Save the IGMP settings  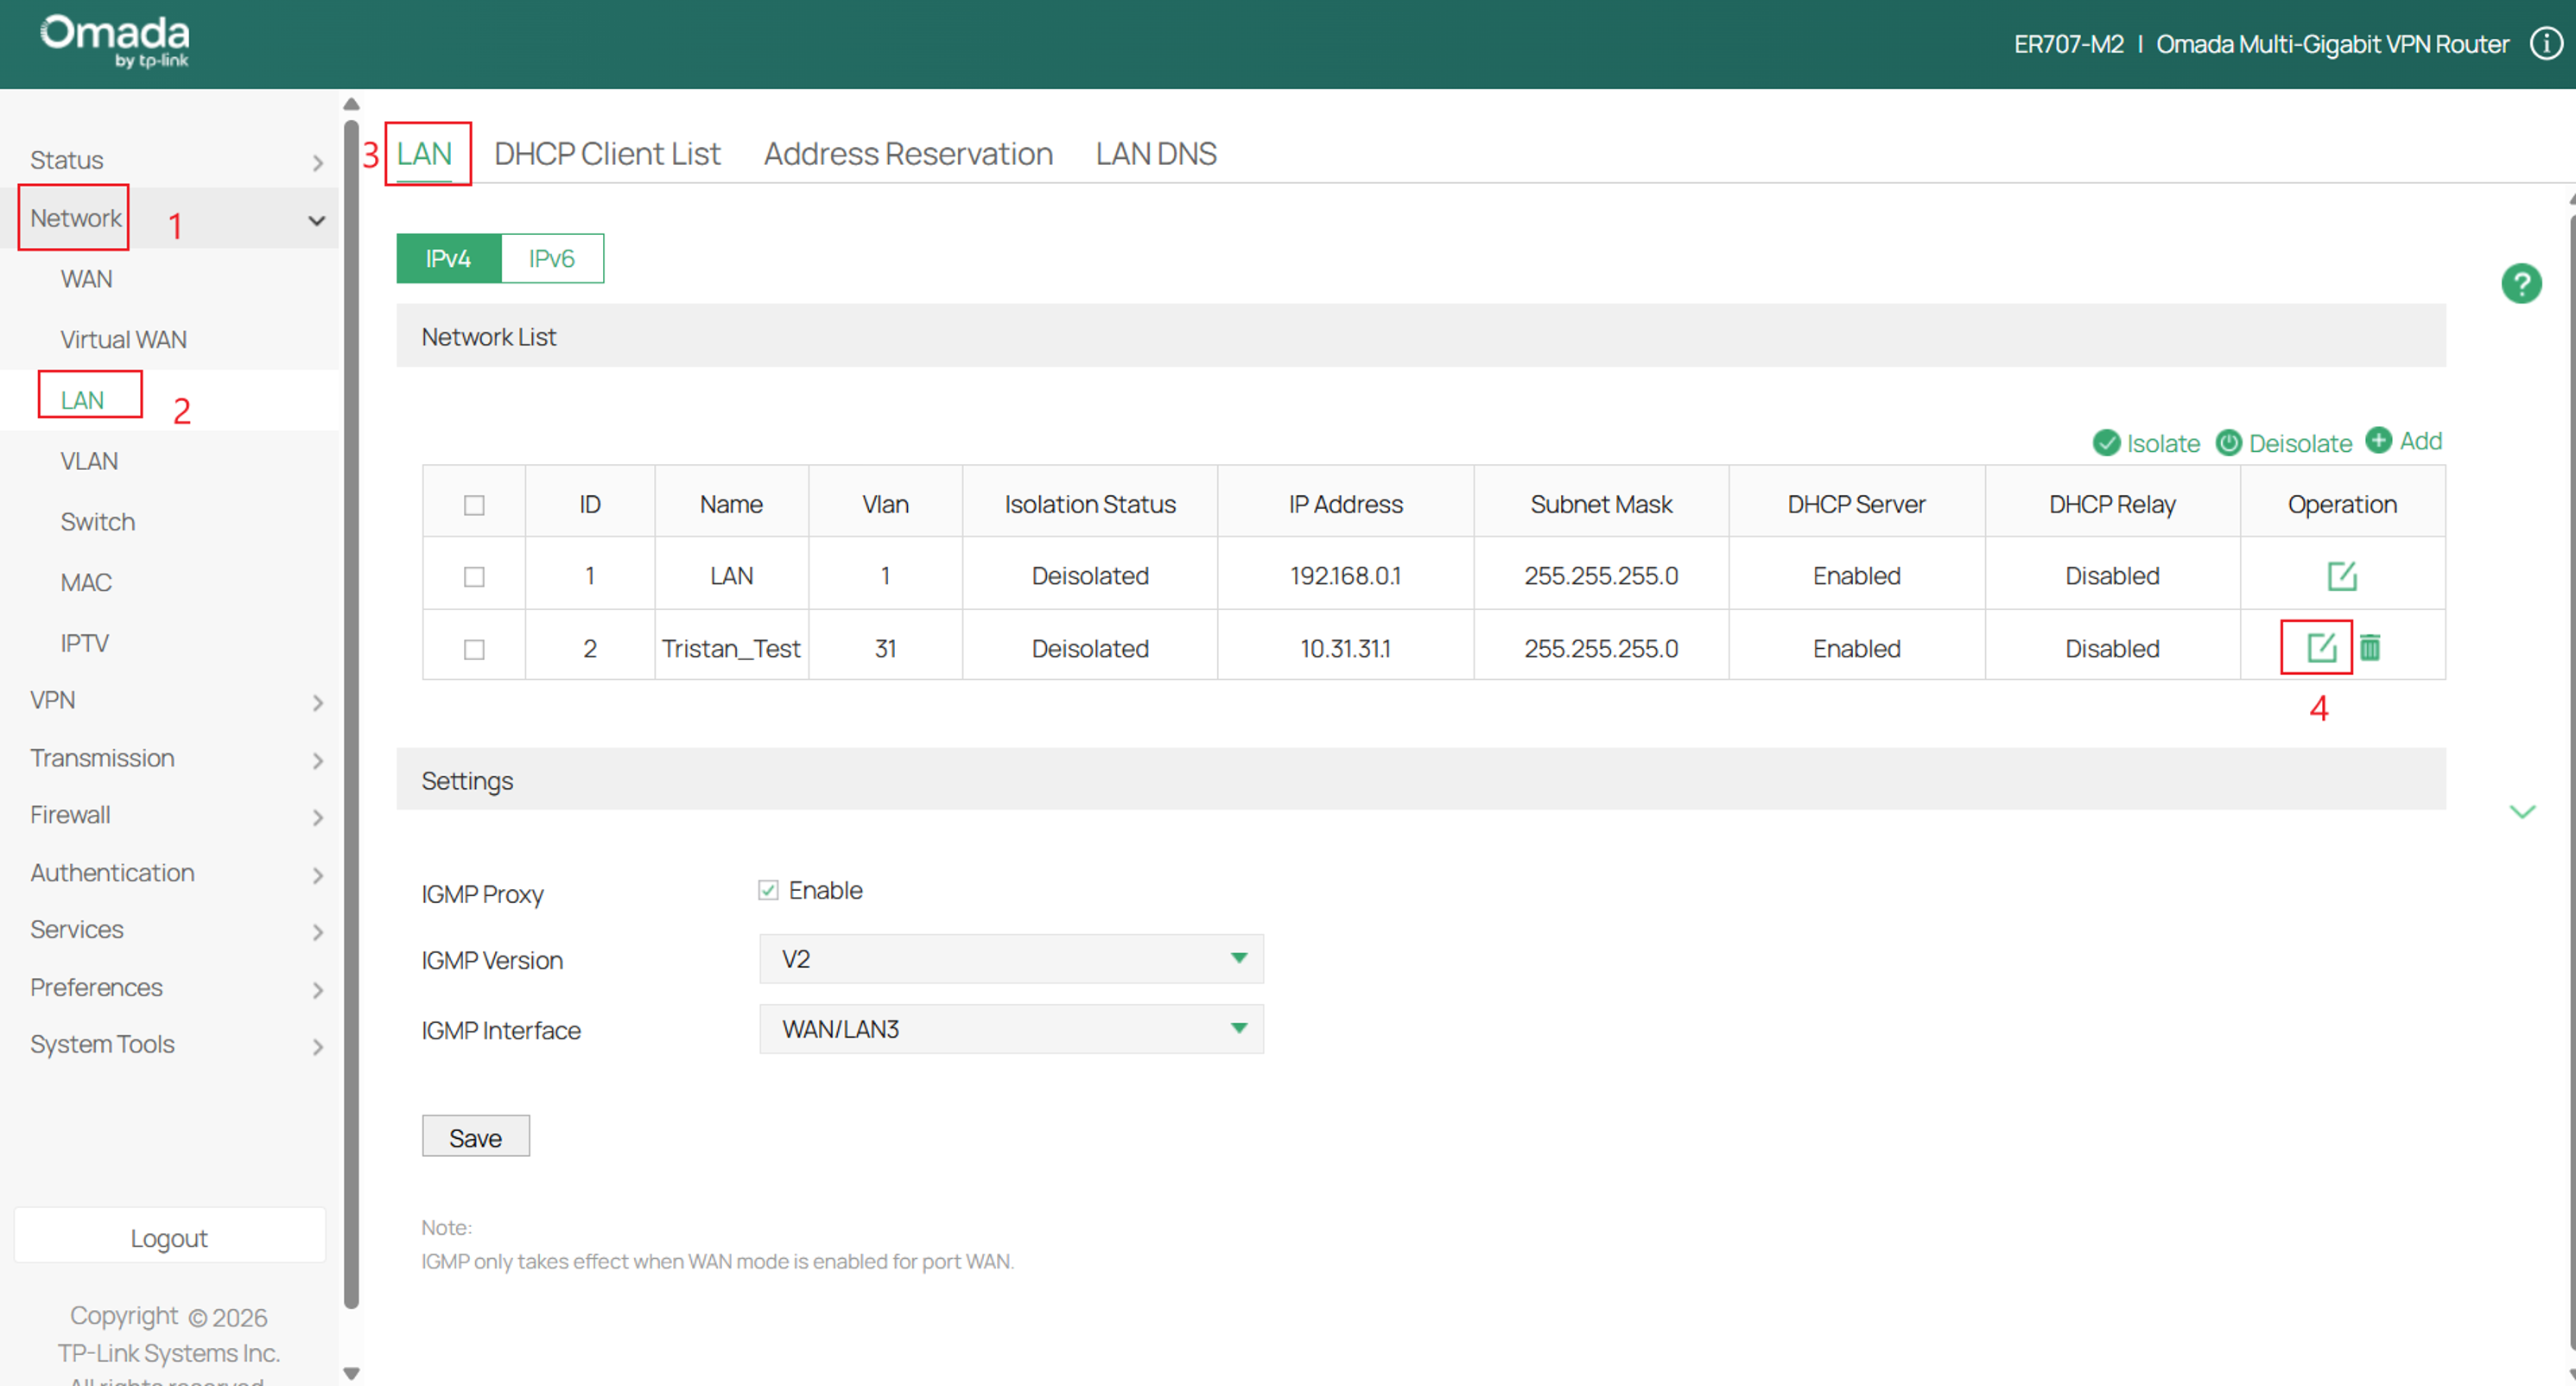tap(476, 1137)
